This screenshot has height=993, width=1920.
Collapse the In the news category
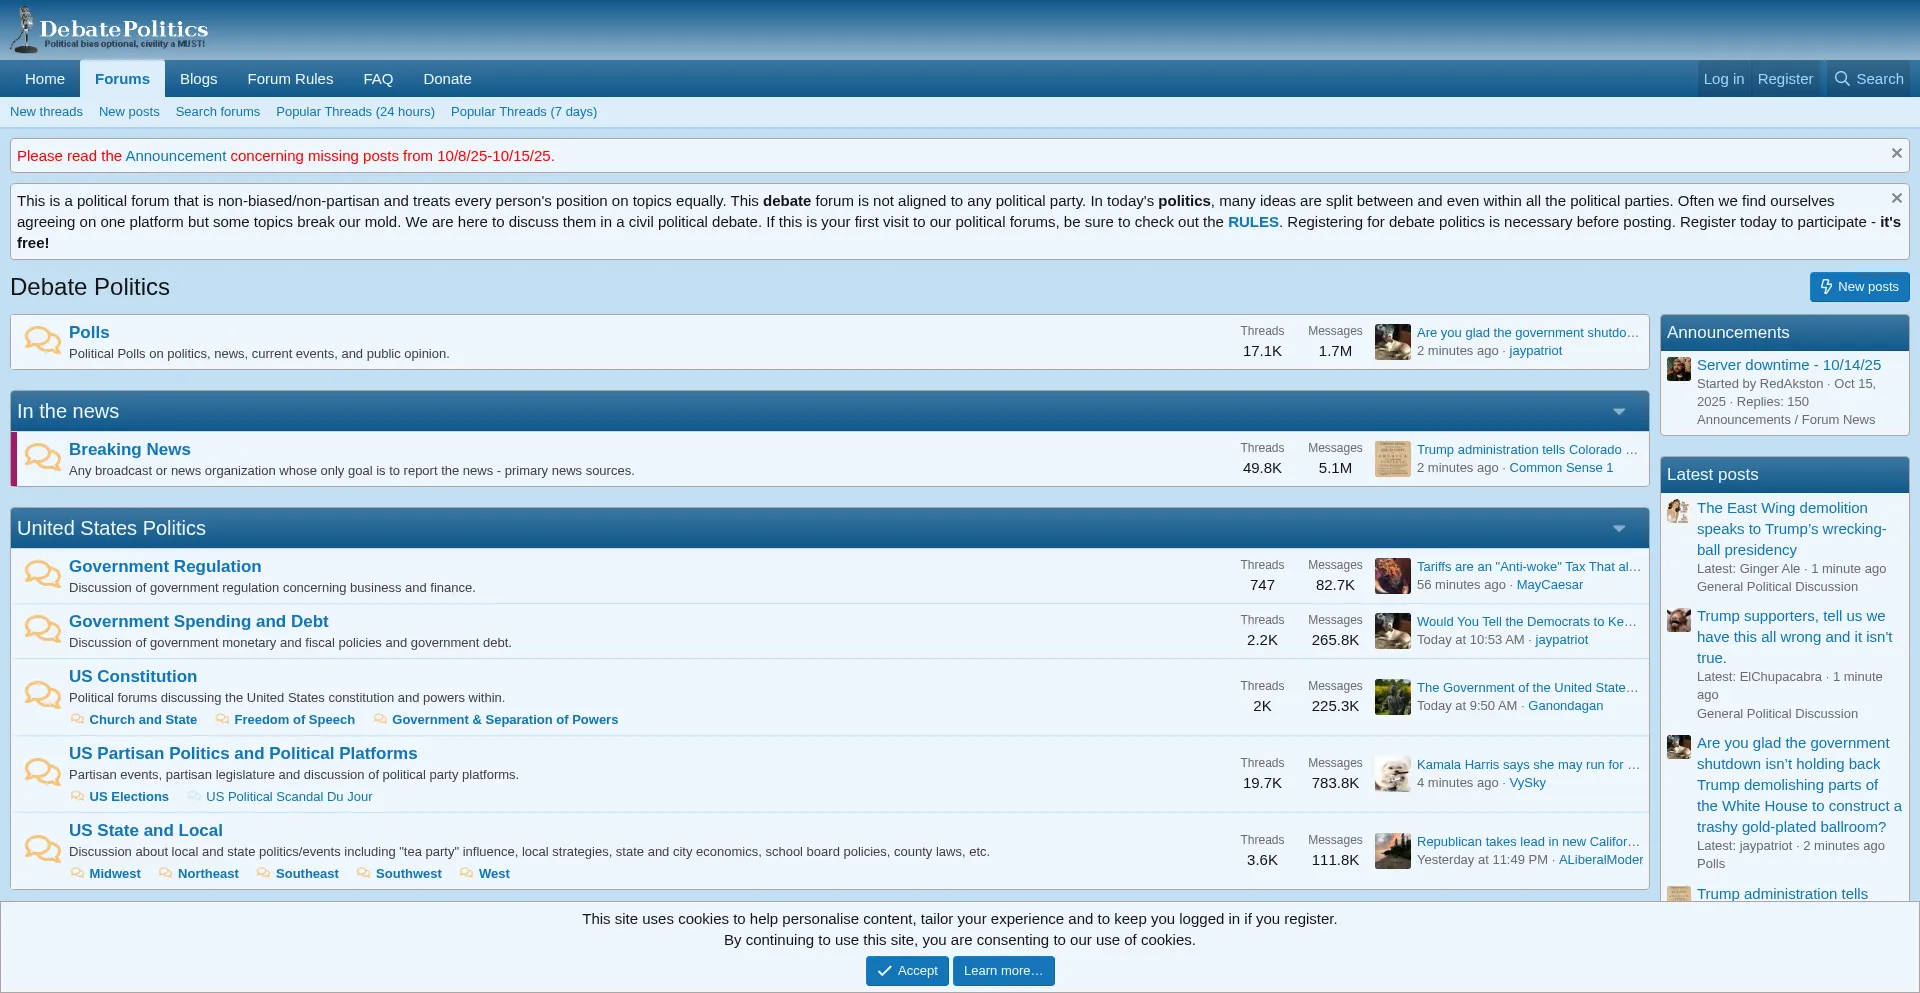click(1618, 412)
